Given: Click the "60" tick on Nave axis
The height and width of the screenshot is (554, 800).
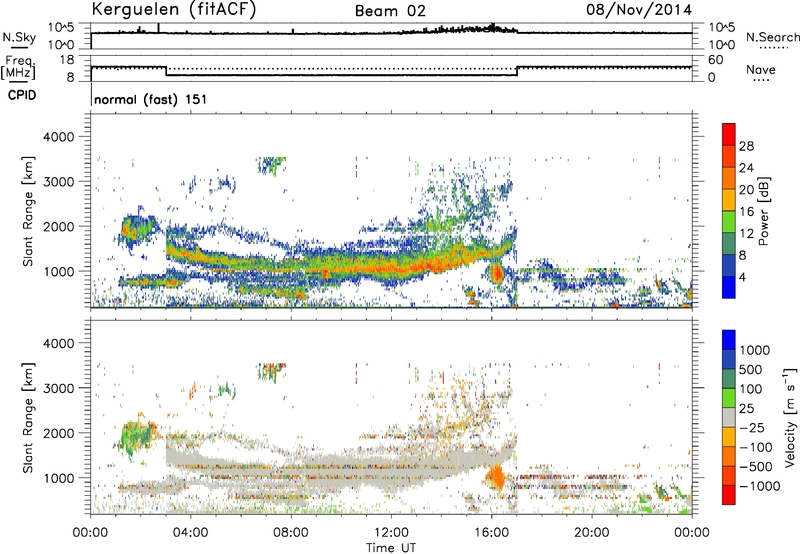Looking at the screenshot, I should pyautogui.click(x=716, y=60).
